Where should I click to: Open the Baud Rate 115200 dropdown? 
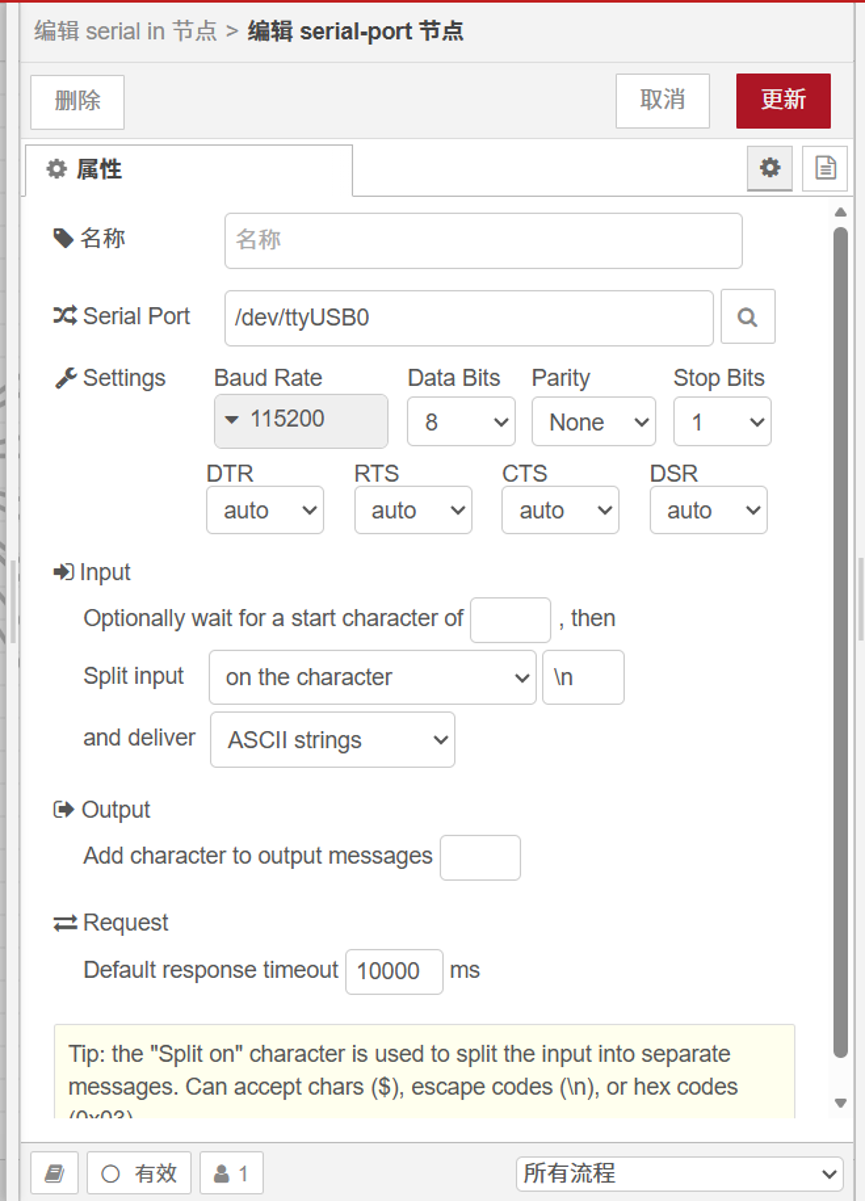(x=301, y=420)
